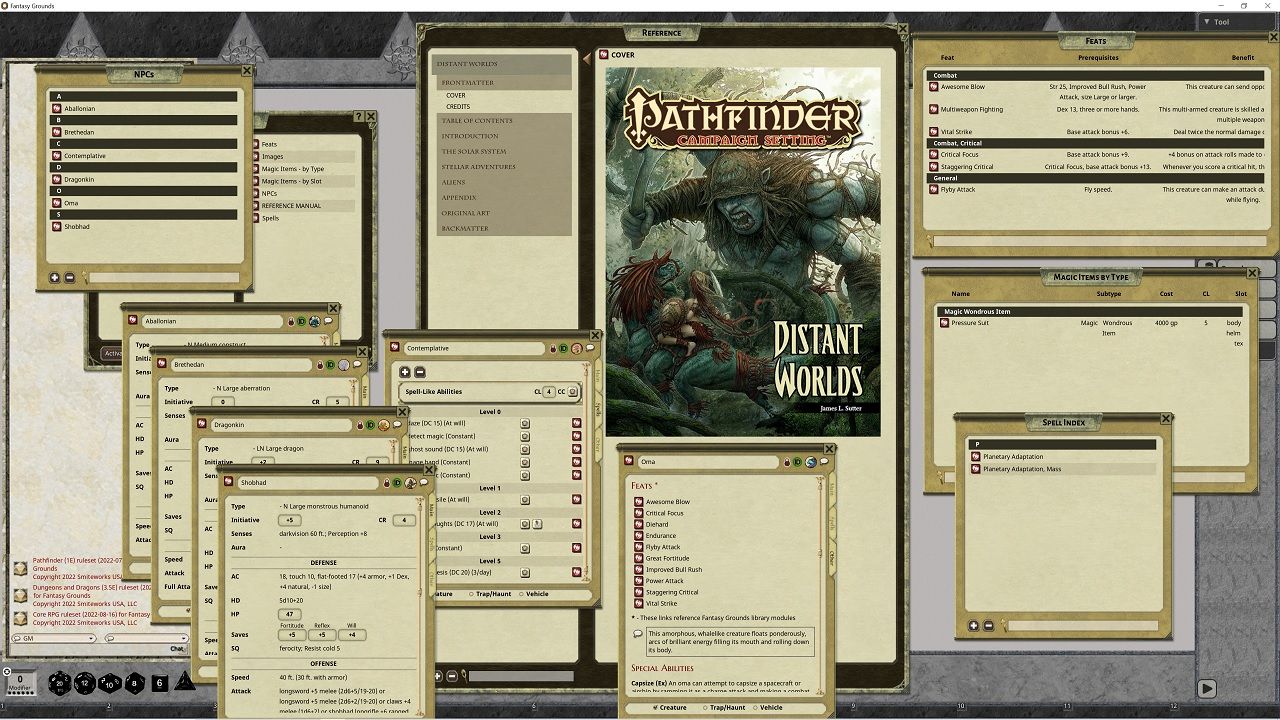Screen dimensions: 1280x720
Task: Open the GM speaker identity dropdown
Action: click(x=54, y=638)
